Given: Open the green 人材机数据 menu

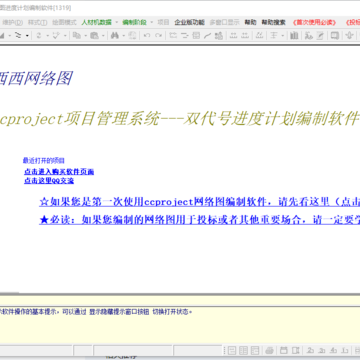Looking at the screenshot, I should (97, 22).
